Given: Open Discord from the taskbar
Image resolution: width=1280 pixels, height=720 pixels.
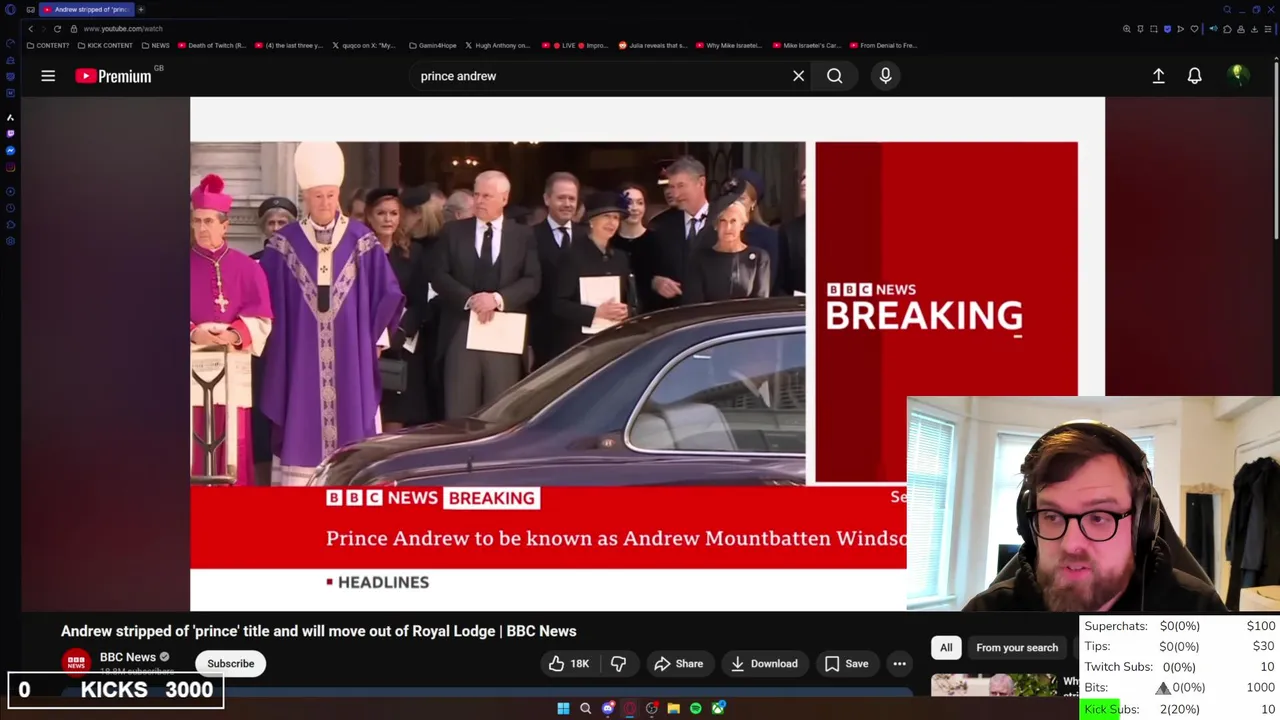Looking at the screenshot, I should [607, 709].
